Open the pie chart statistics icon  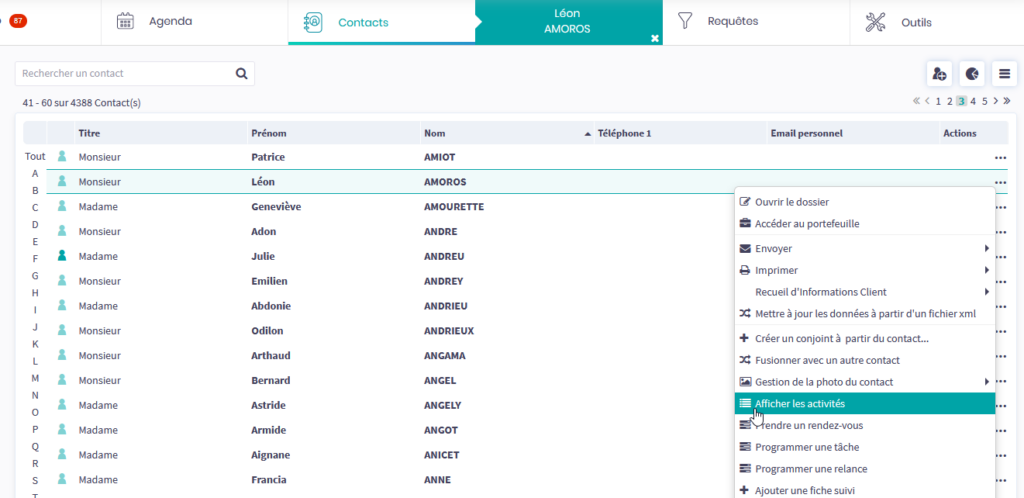972,74
